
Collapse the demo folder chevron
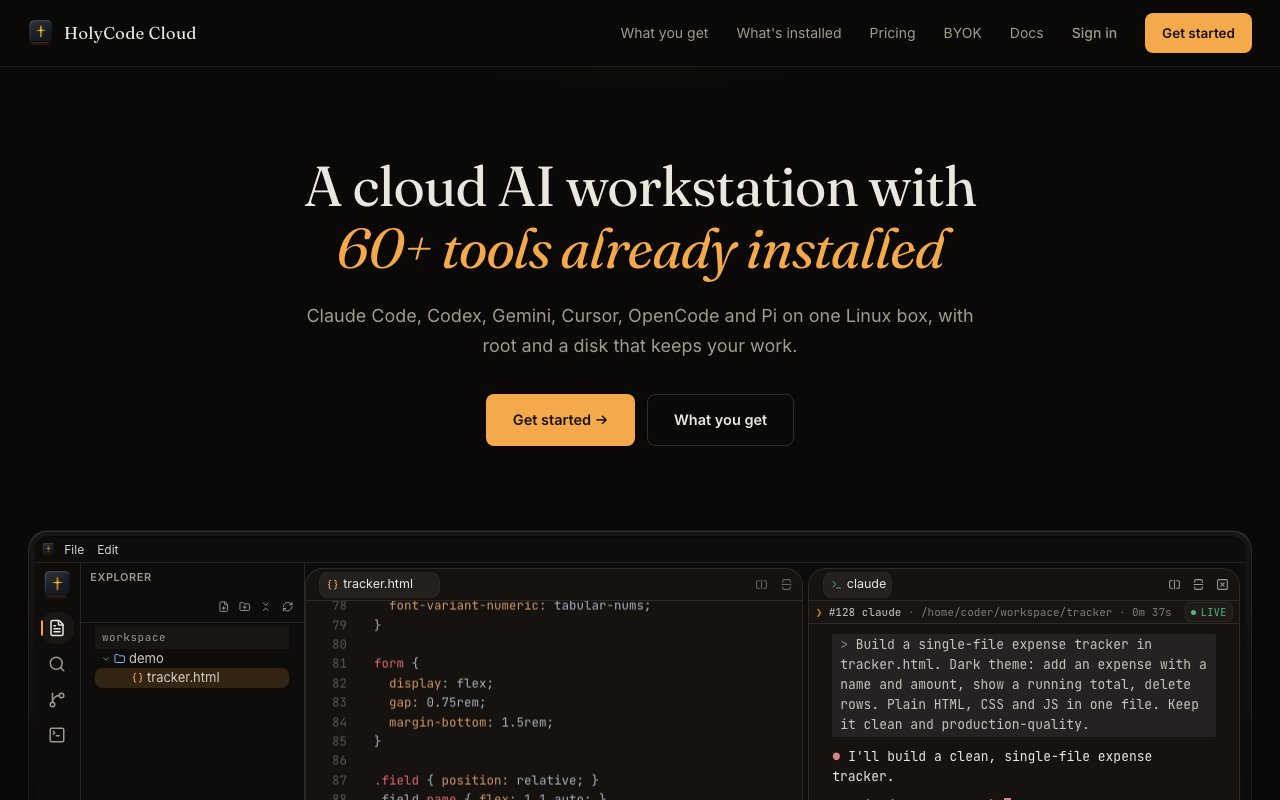[106, 658]
